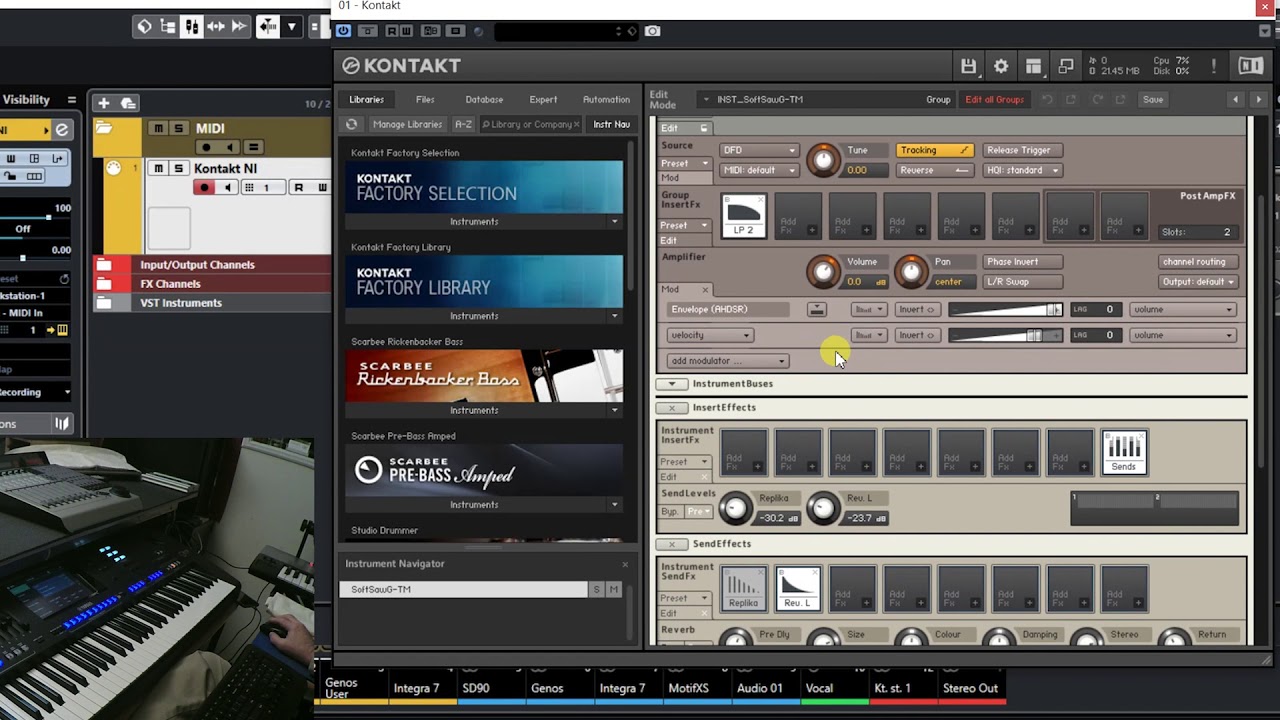Click the A-Z sort button
The image size is (1280, 720).
click(463, 124)
